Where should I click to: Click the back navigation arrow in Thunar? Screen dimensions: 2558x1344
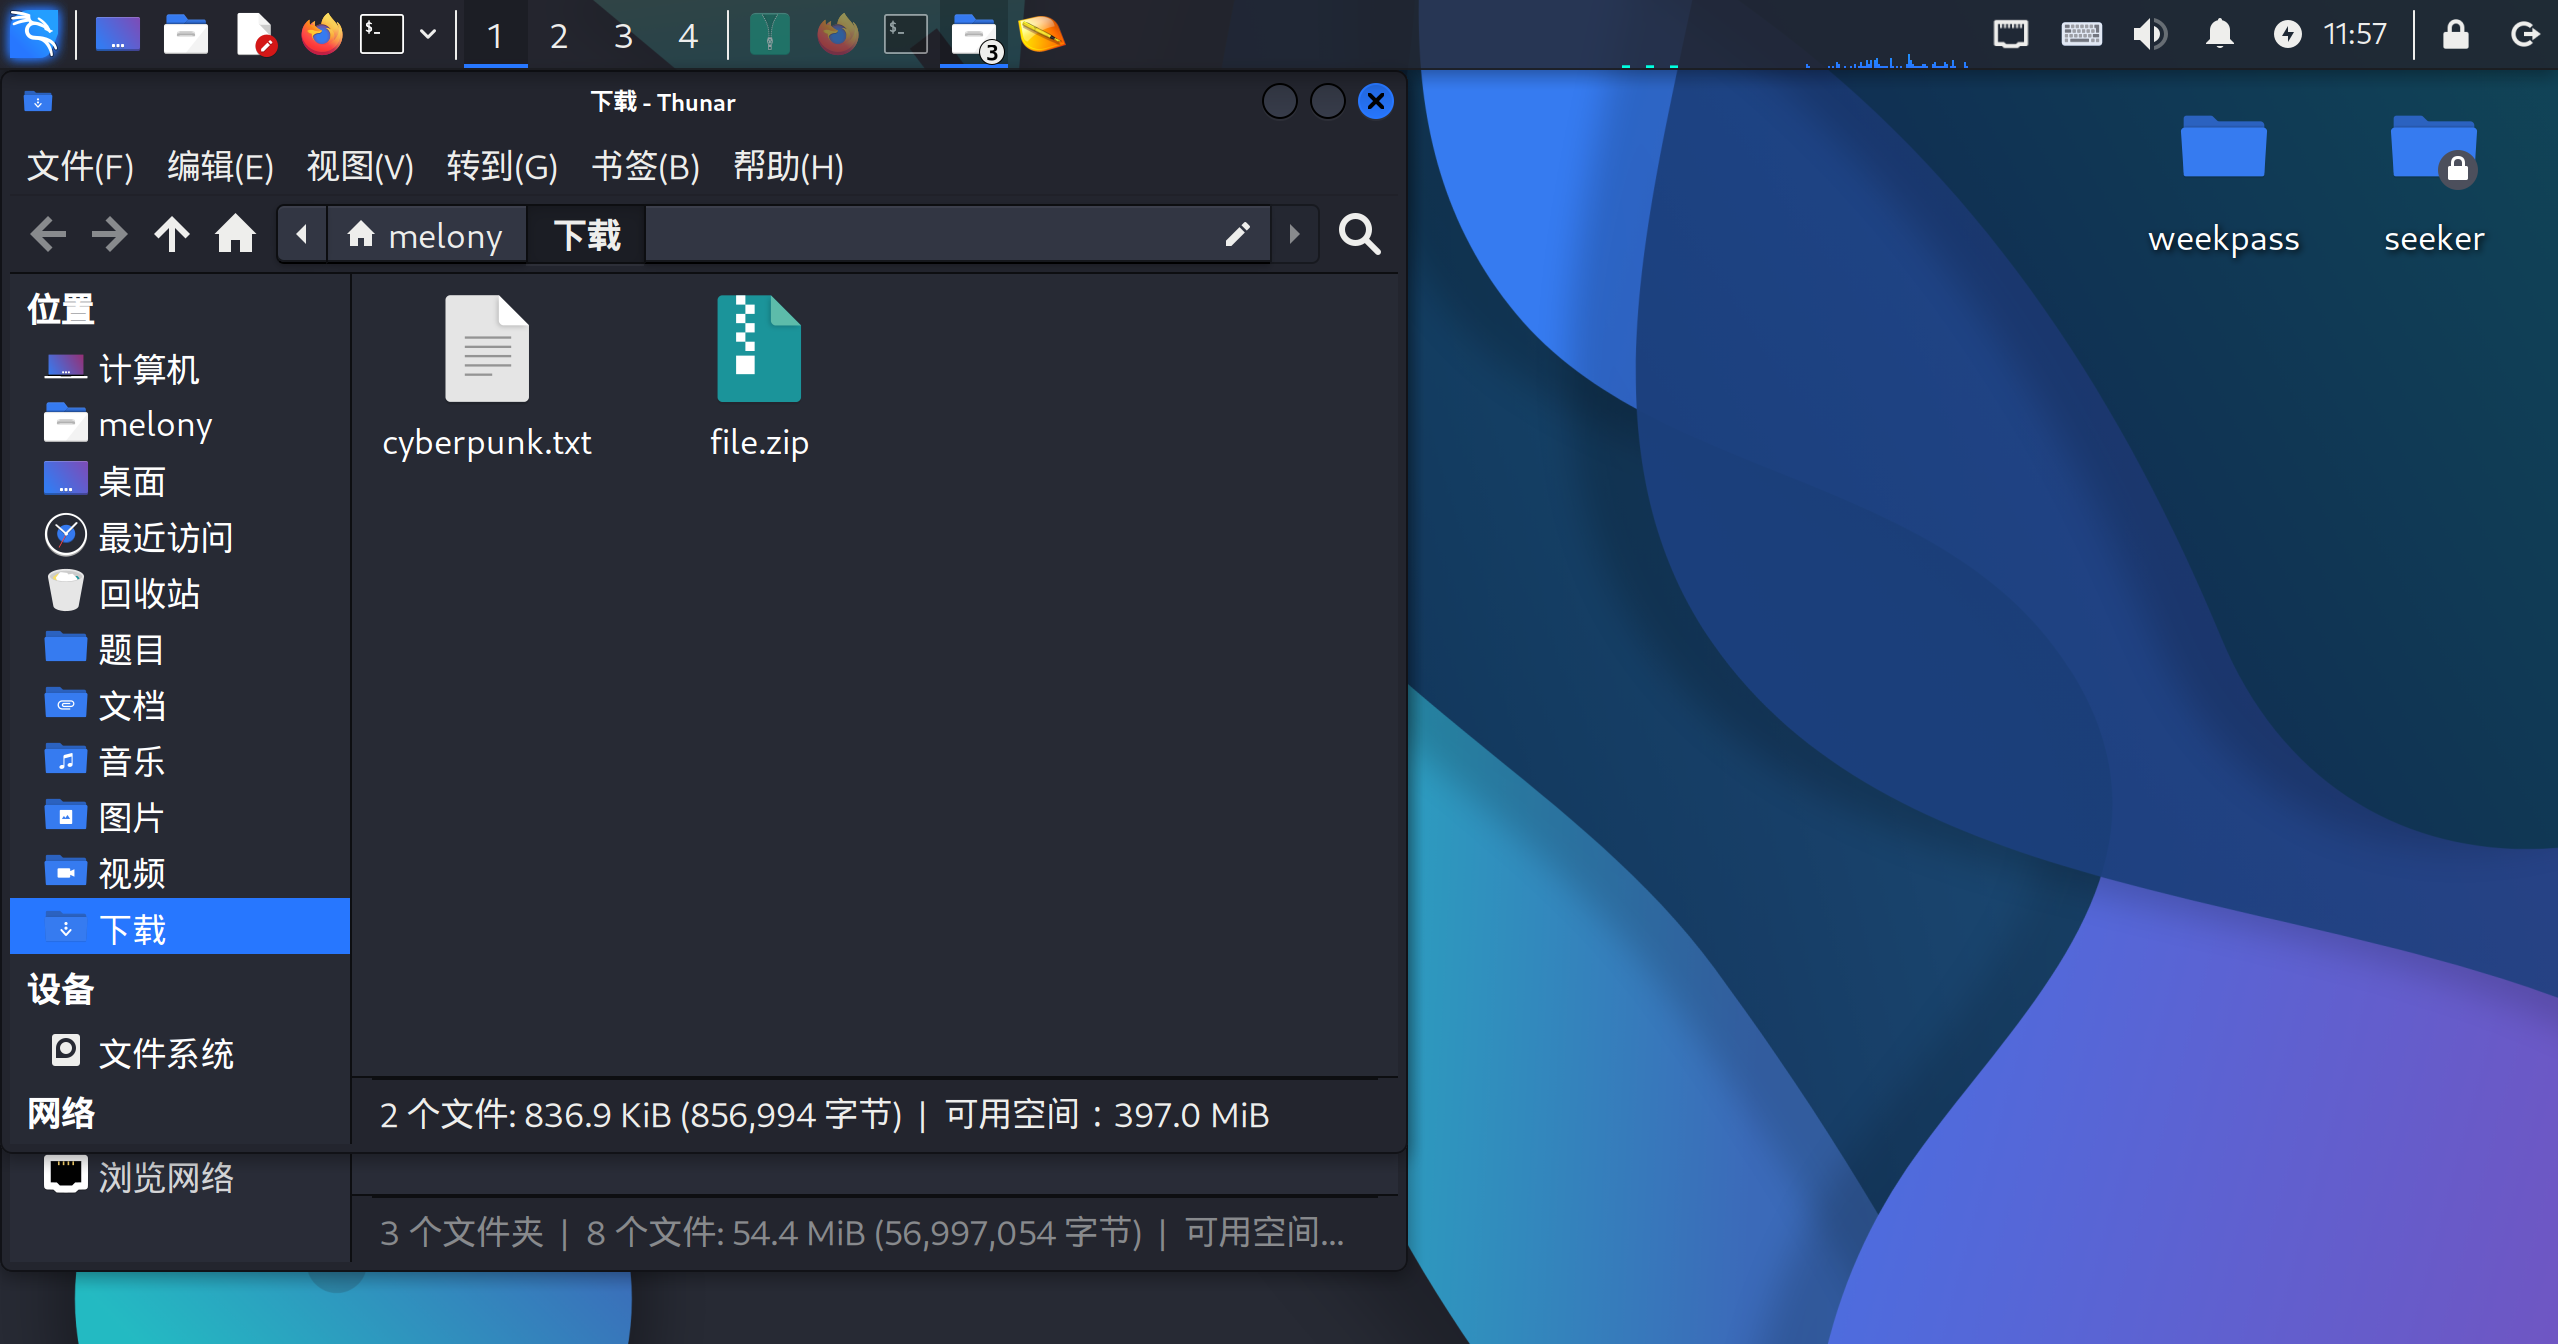47,235
